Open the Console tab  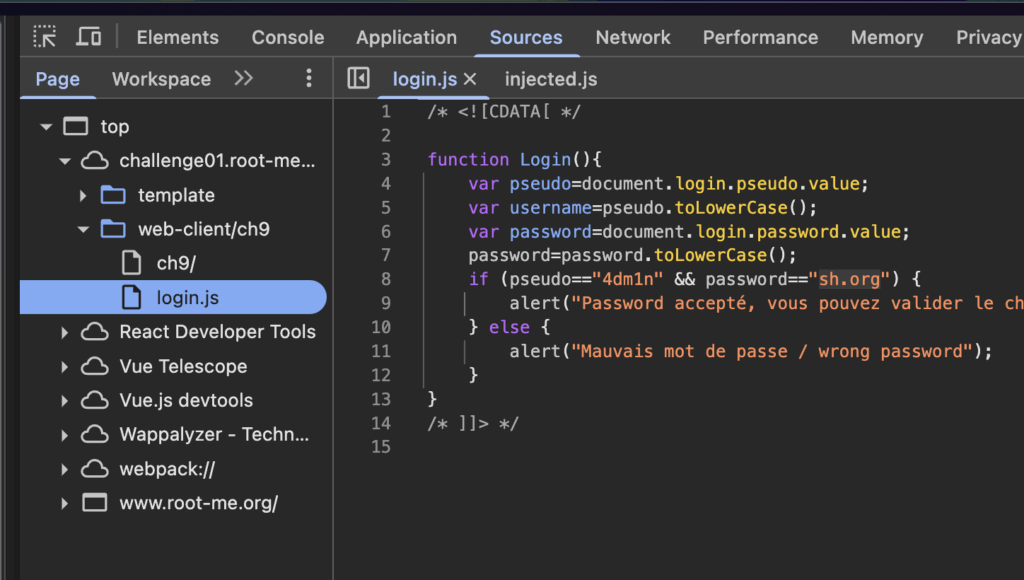tap(287, 37)
